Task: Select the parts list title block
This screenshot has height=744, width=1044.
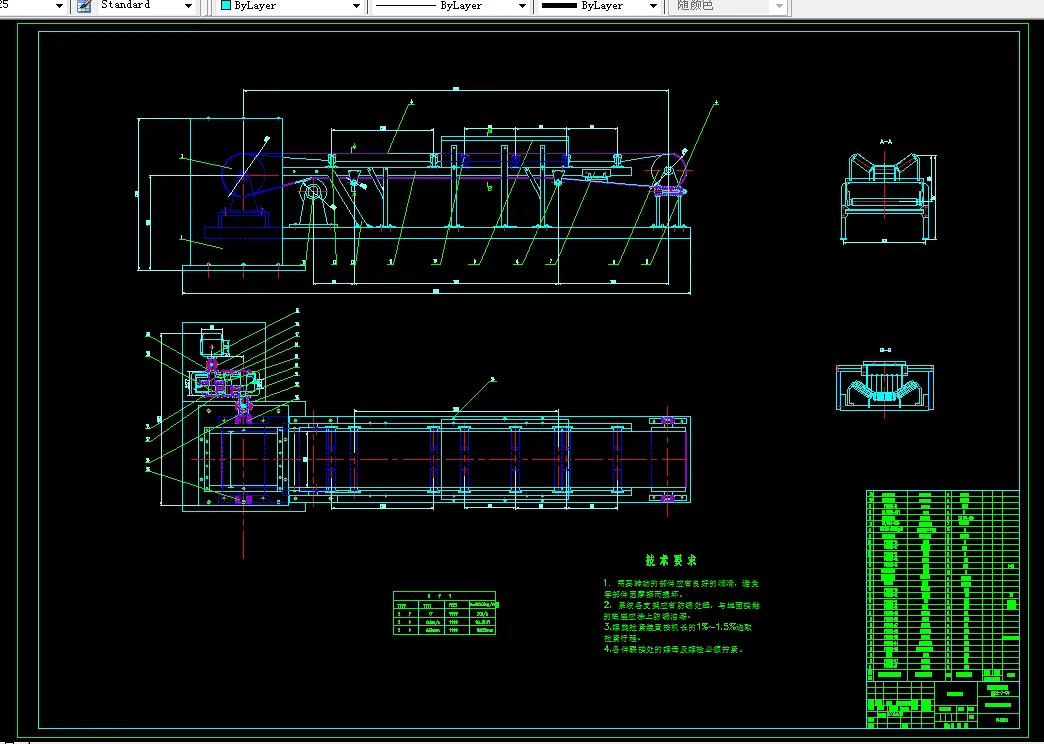Action: pyautogui.click(x=943, y=609)
